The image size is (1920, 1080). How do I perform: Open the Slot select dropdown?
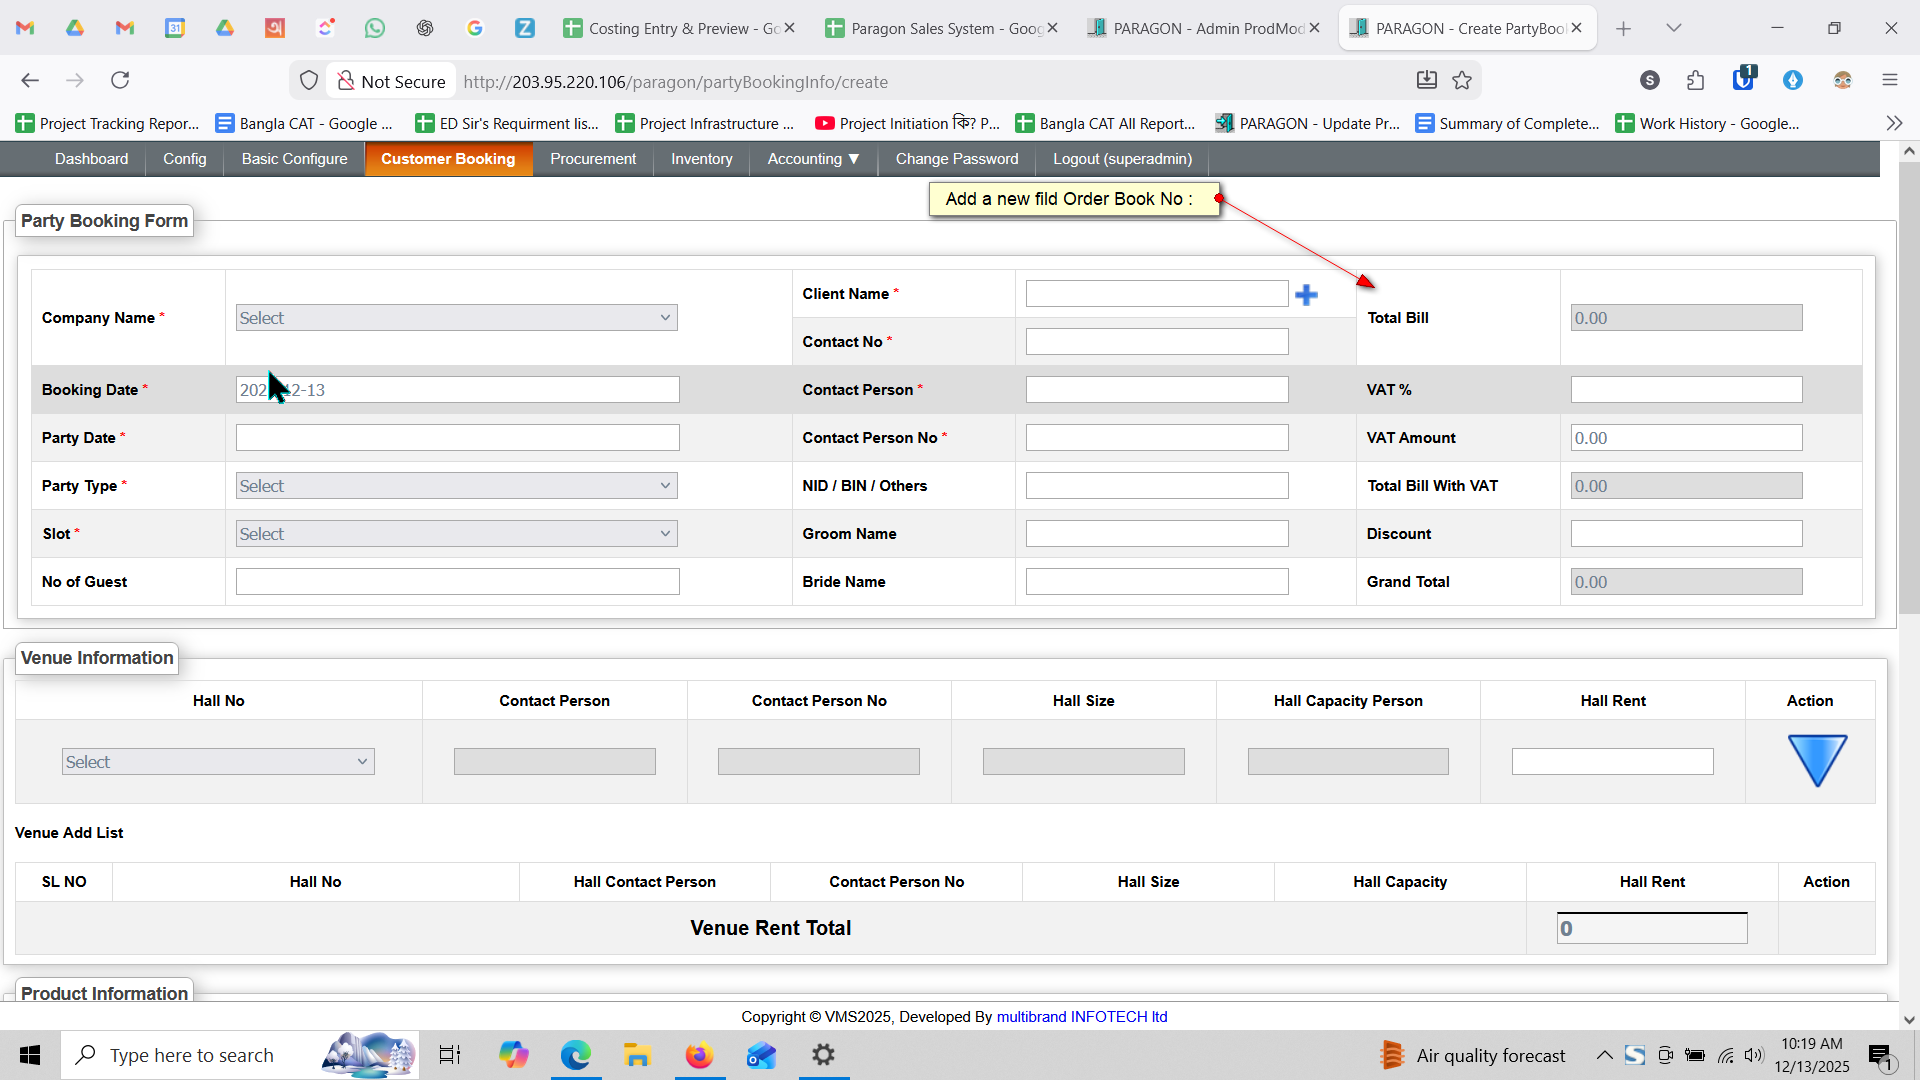click(457, 534)
